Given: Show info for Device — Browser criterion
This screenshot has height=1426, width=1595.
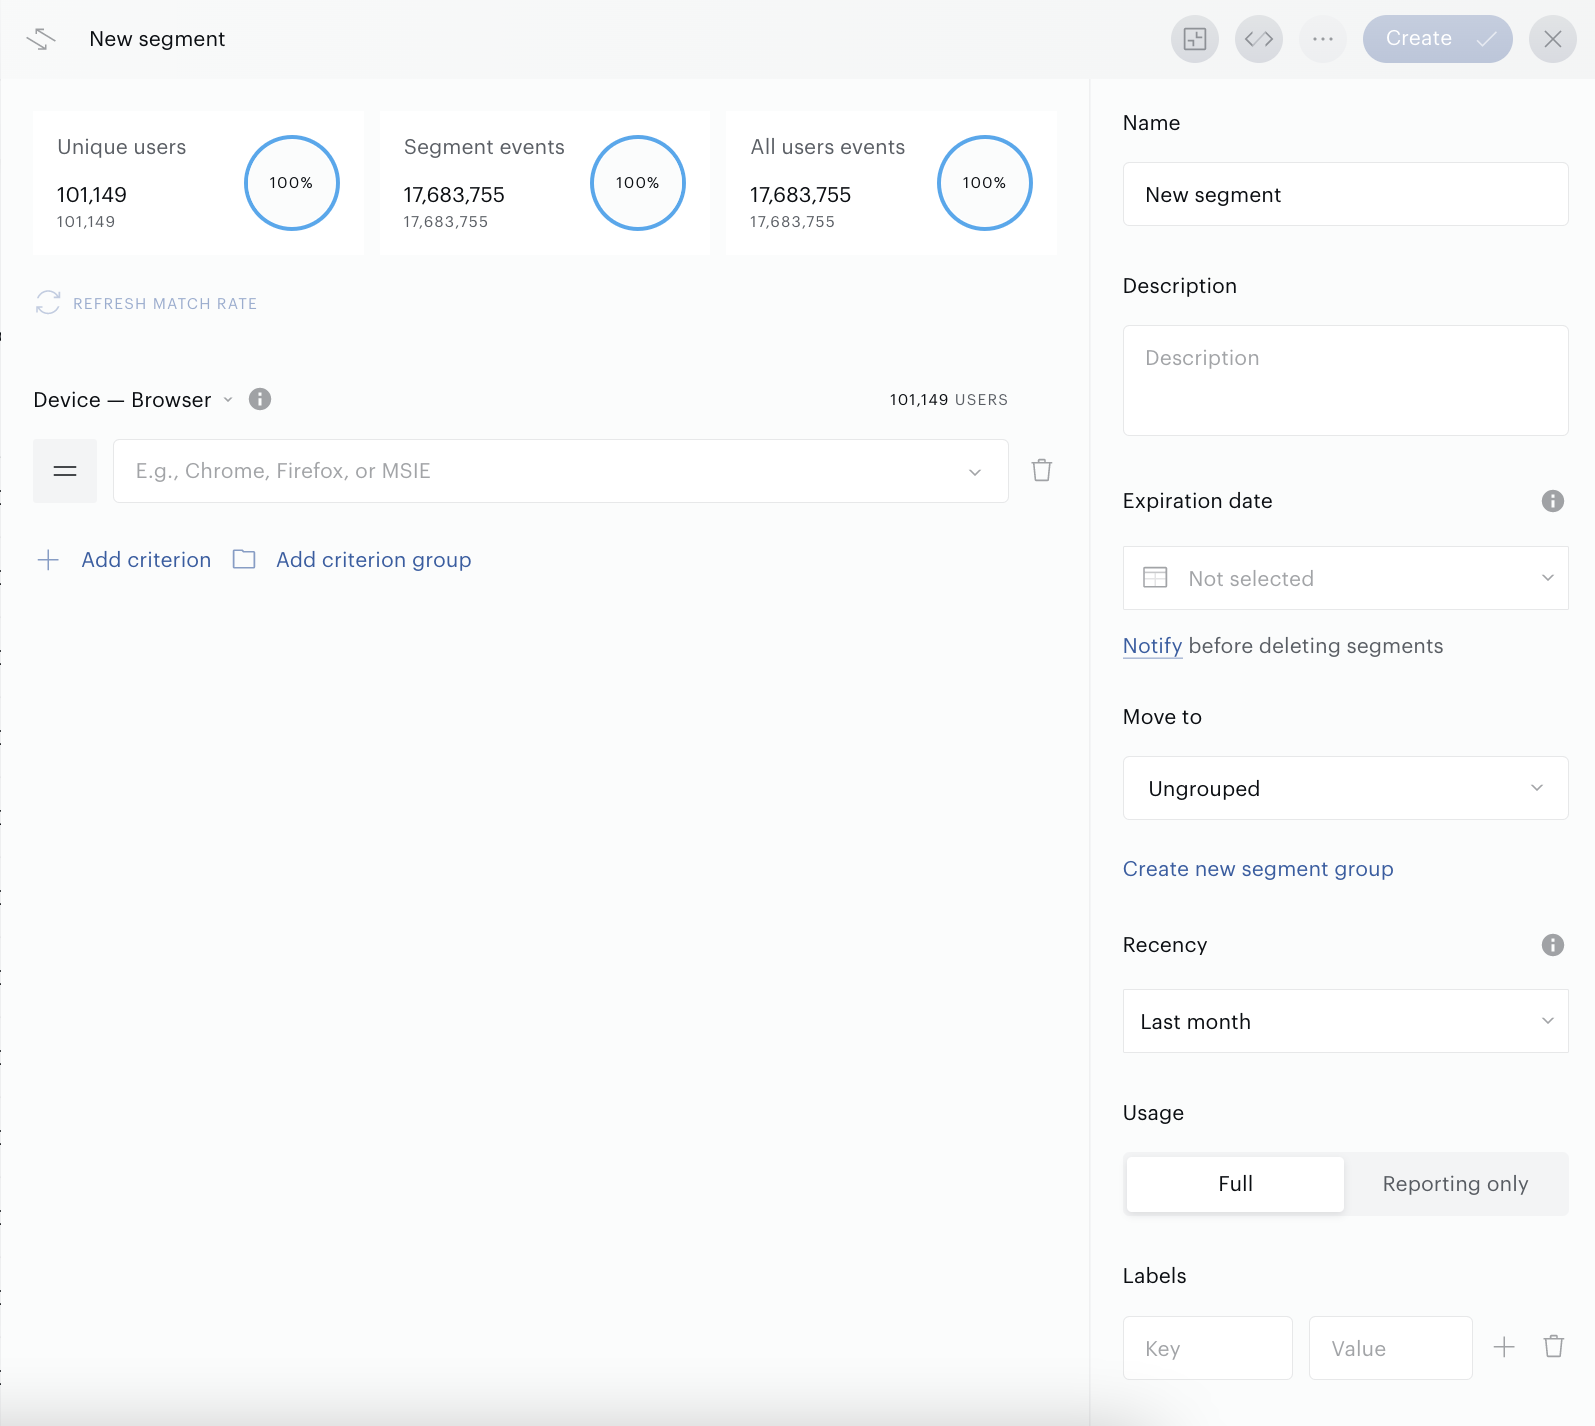Looking at the screenshot, I should [260, 399].
